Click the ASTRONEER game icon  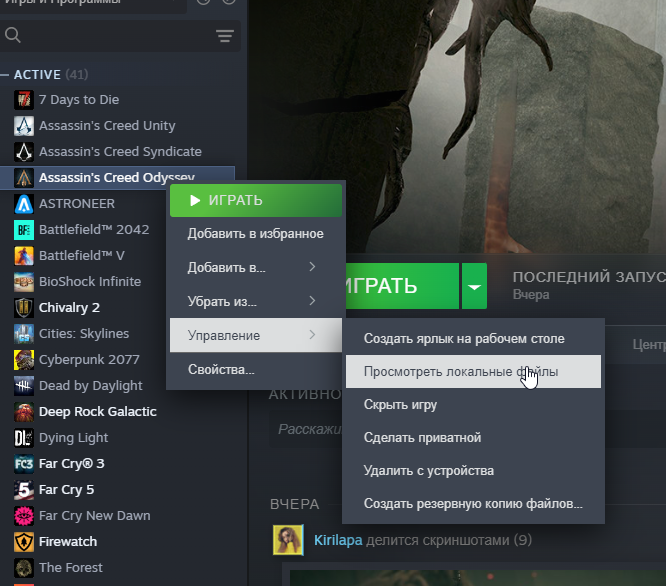click(24, 204)
